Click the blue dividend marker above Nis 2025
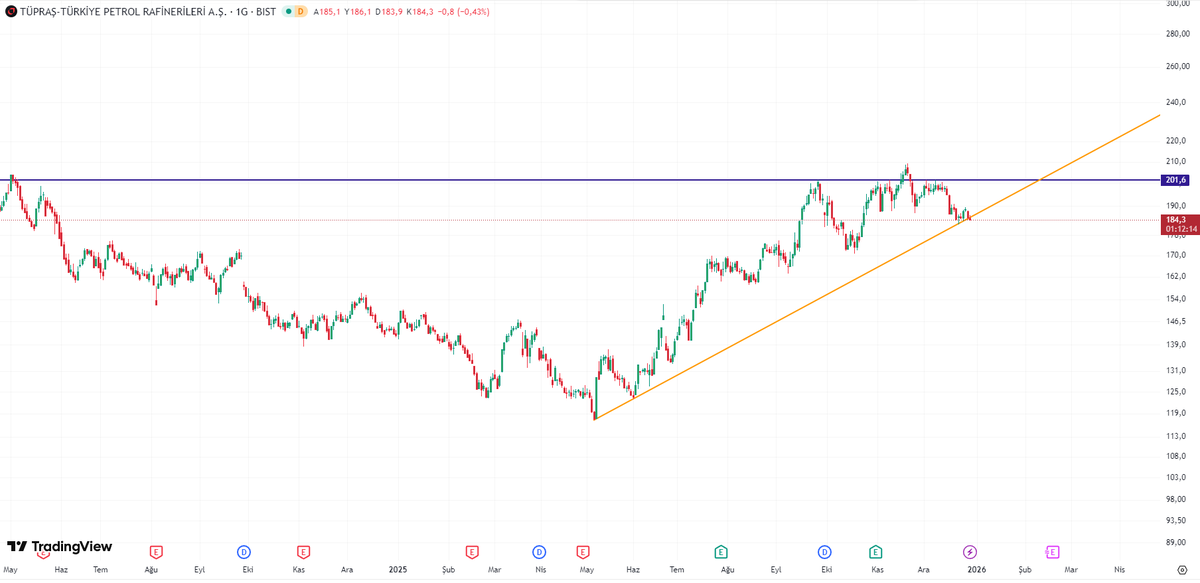The image size is (1200, 583). point(538,551)
